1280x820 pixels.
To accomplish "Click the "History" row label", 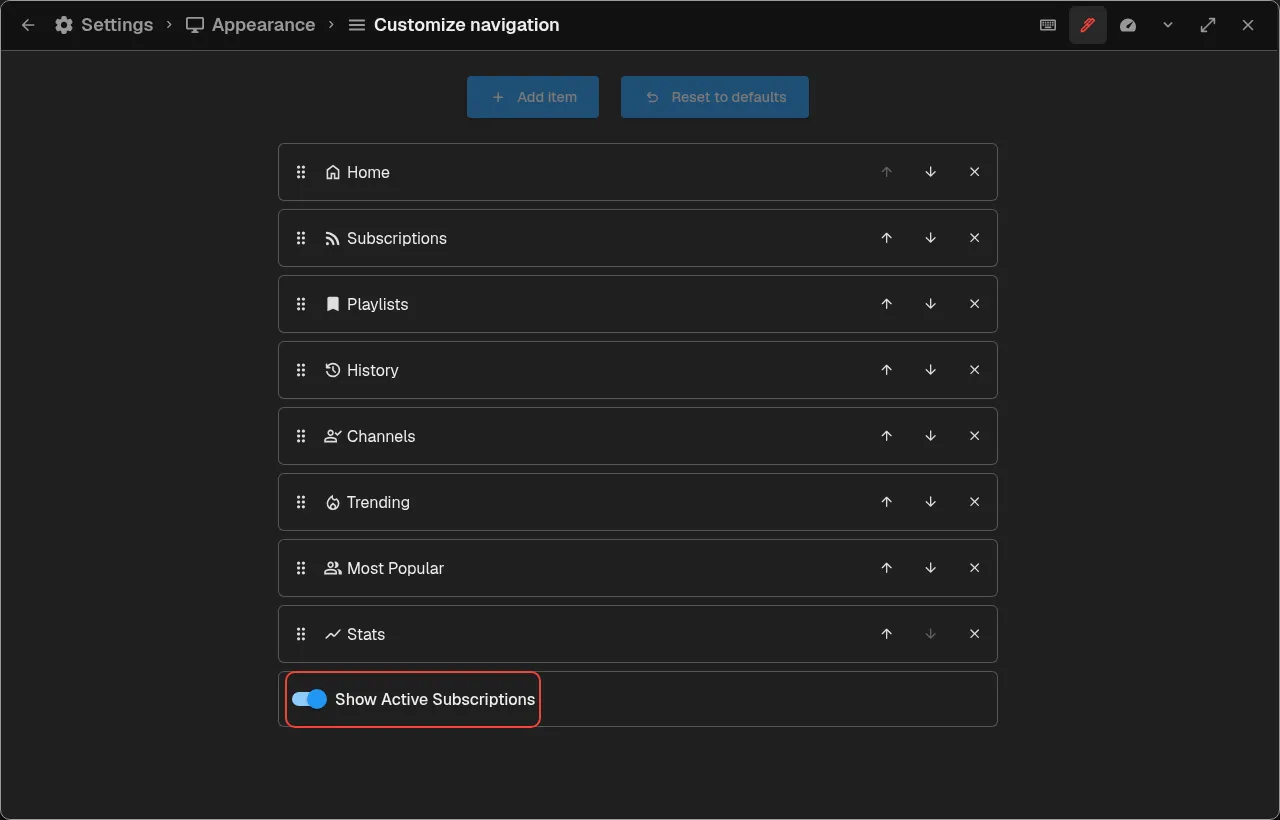I will pos(373,370).
